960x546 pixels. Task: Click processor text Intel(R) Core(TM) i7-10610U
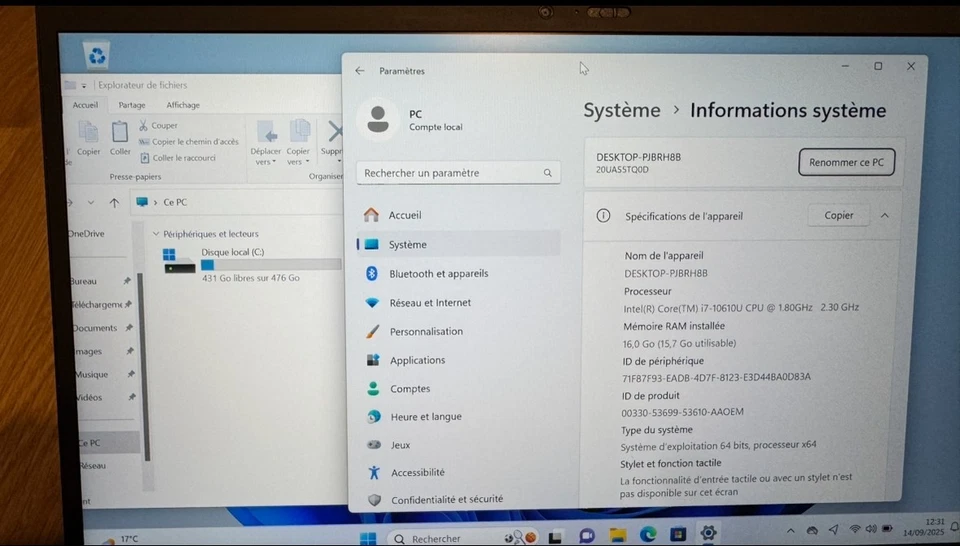[741, 308]
